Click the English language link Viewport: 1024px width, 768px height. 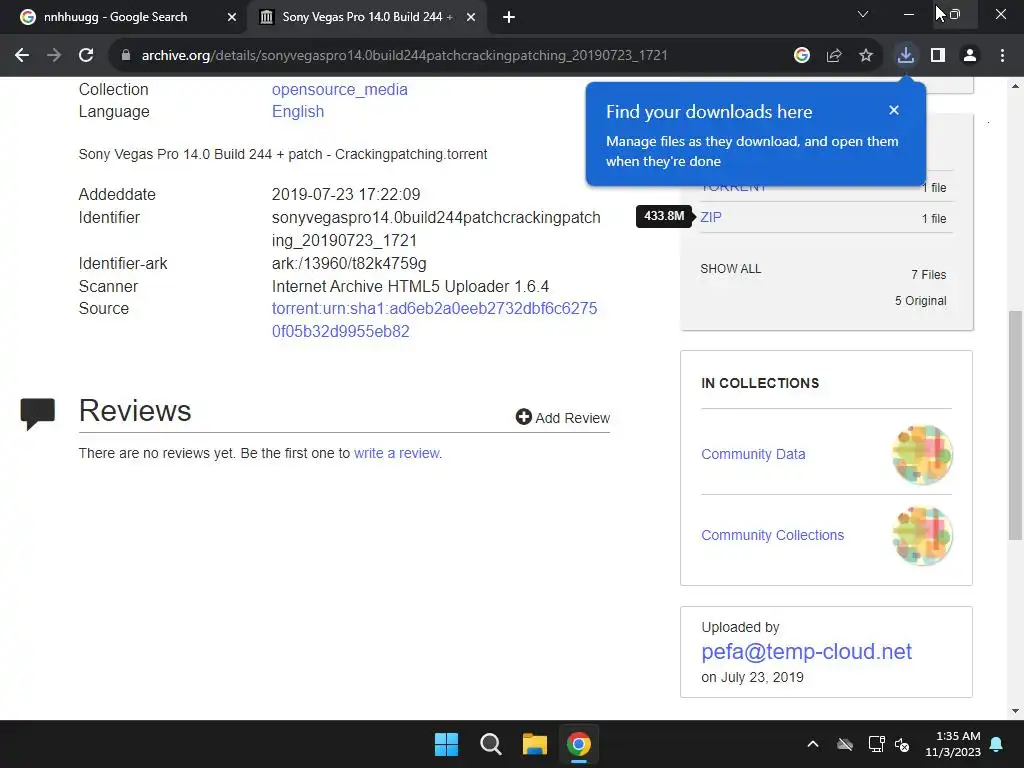point(298,112)
